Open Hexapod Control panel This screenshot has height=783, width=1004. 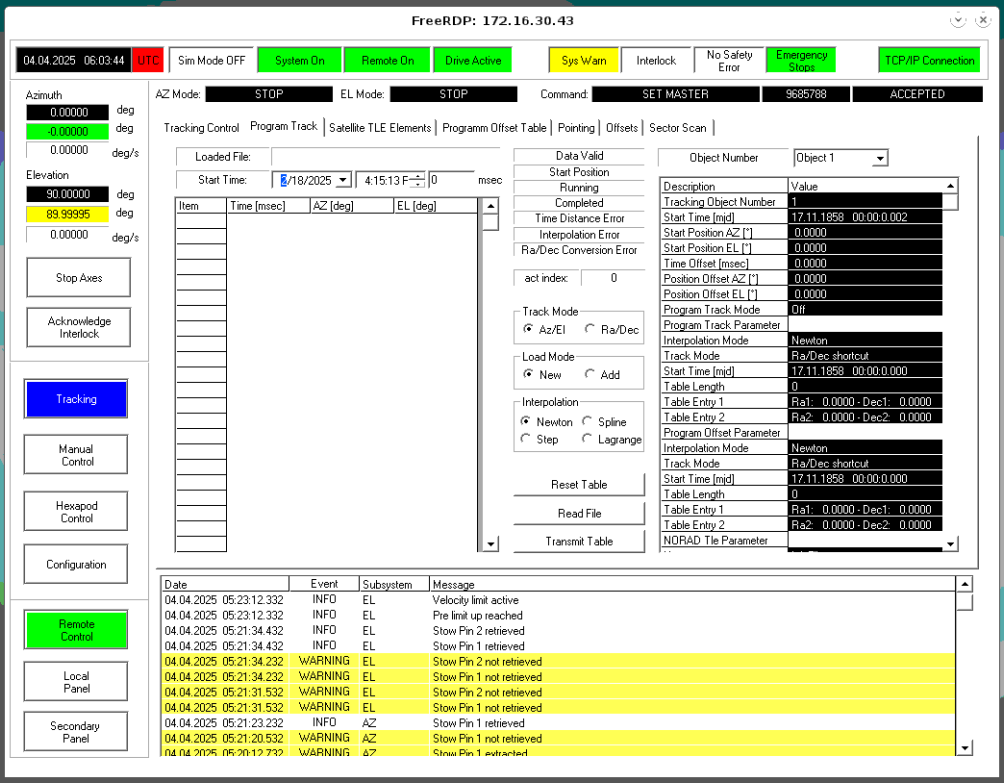click(x=76, y=512)
